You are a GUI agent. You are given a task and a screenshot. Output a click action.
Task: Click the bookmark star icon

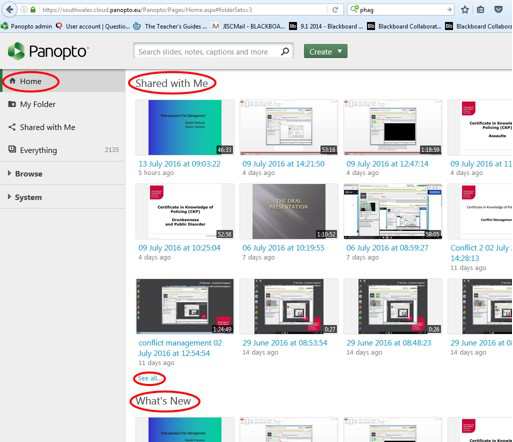[x=465, y=10]
